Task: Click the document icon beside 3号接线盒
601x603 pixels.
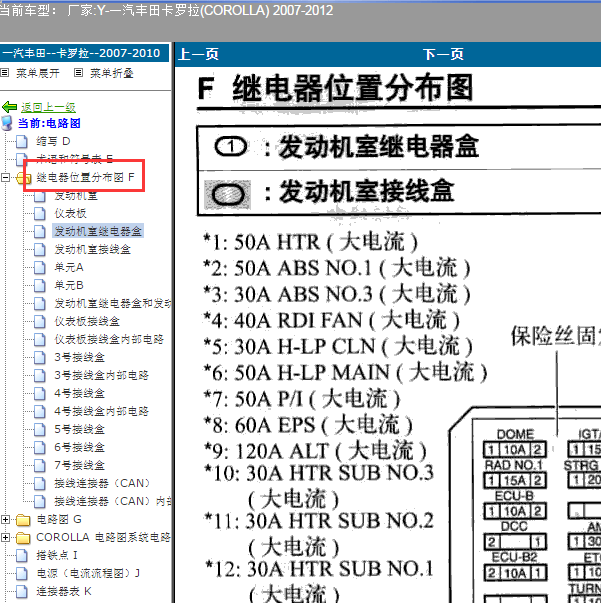Action: [x=40, y=357]
